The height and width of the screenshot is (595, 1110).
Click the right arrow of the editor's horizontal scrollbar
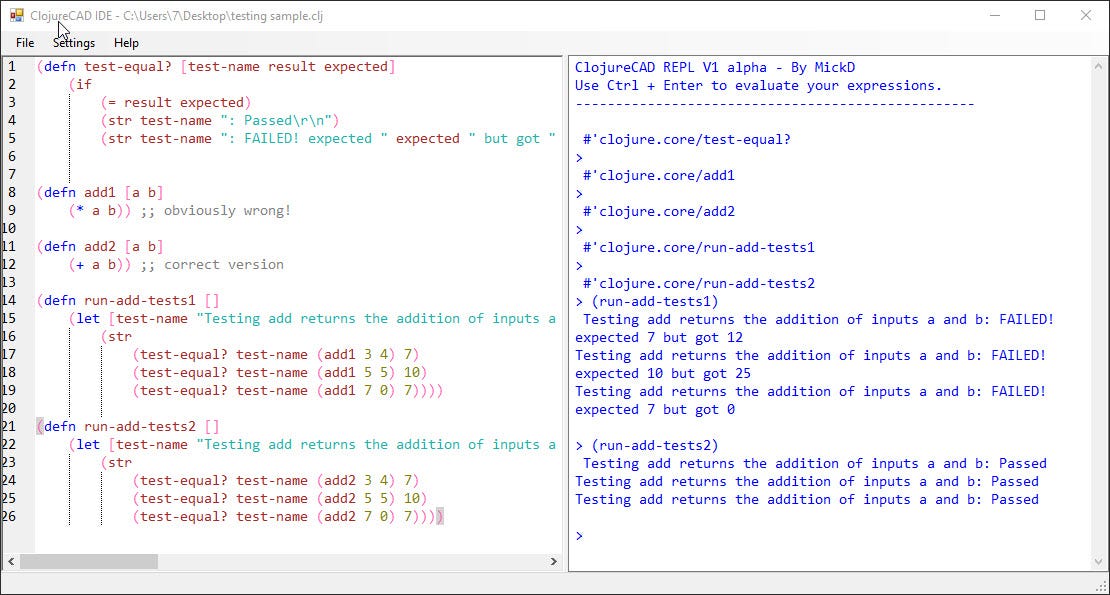click(552, 561)
